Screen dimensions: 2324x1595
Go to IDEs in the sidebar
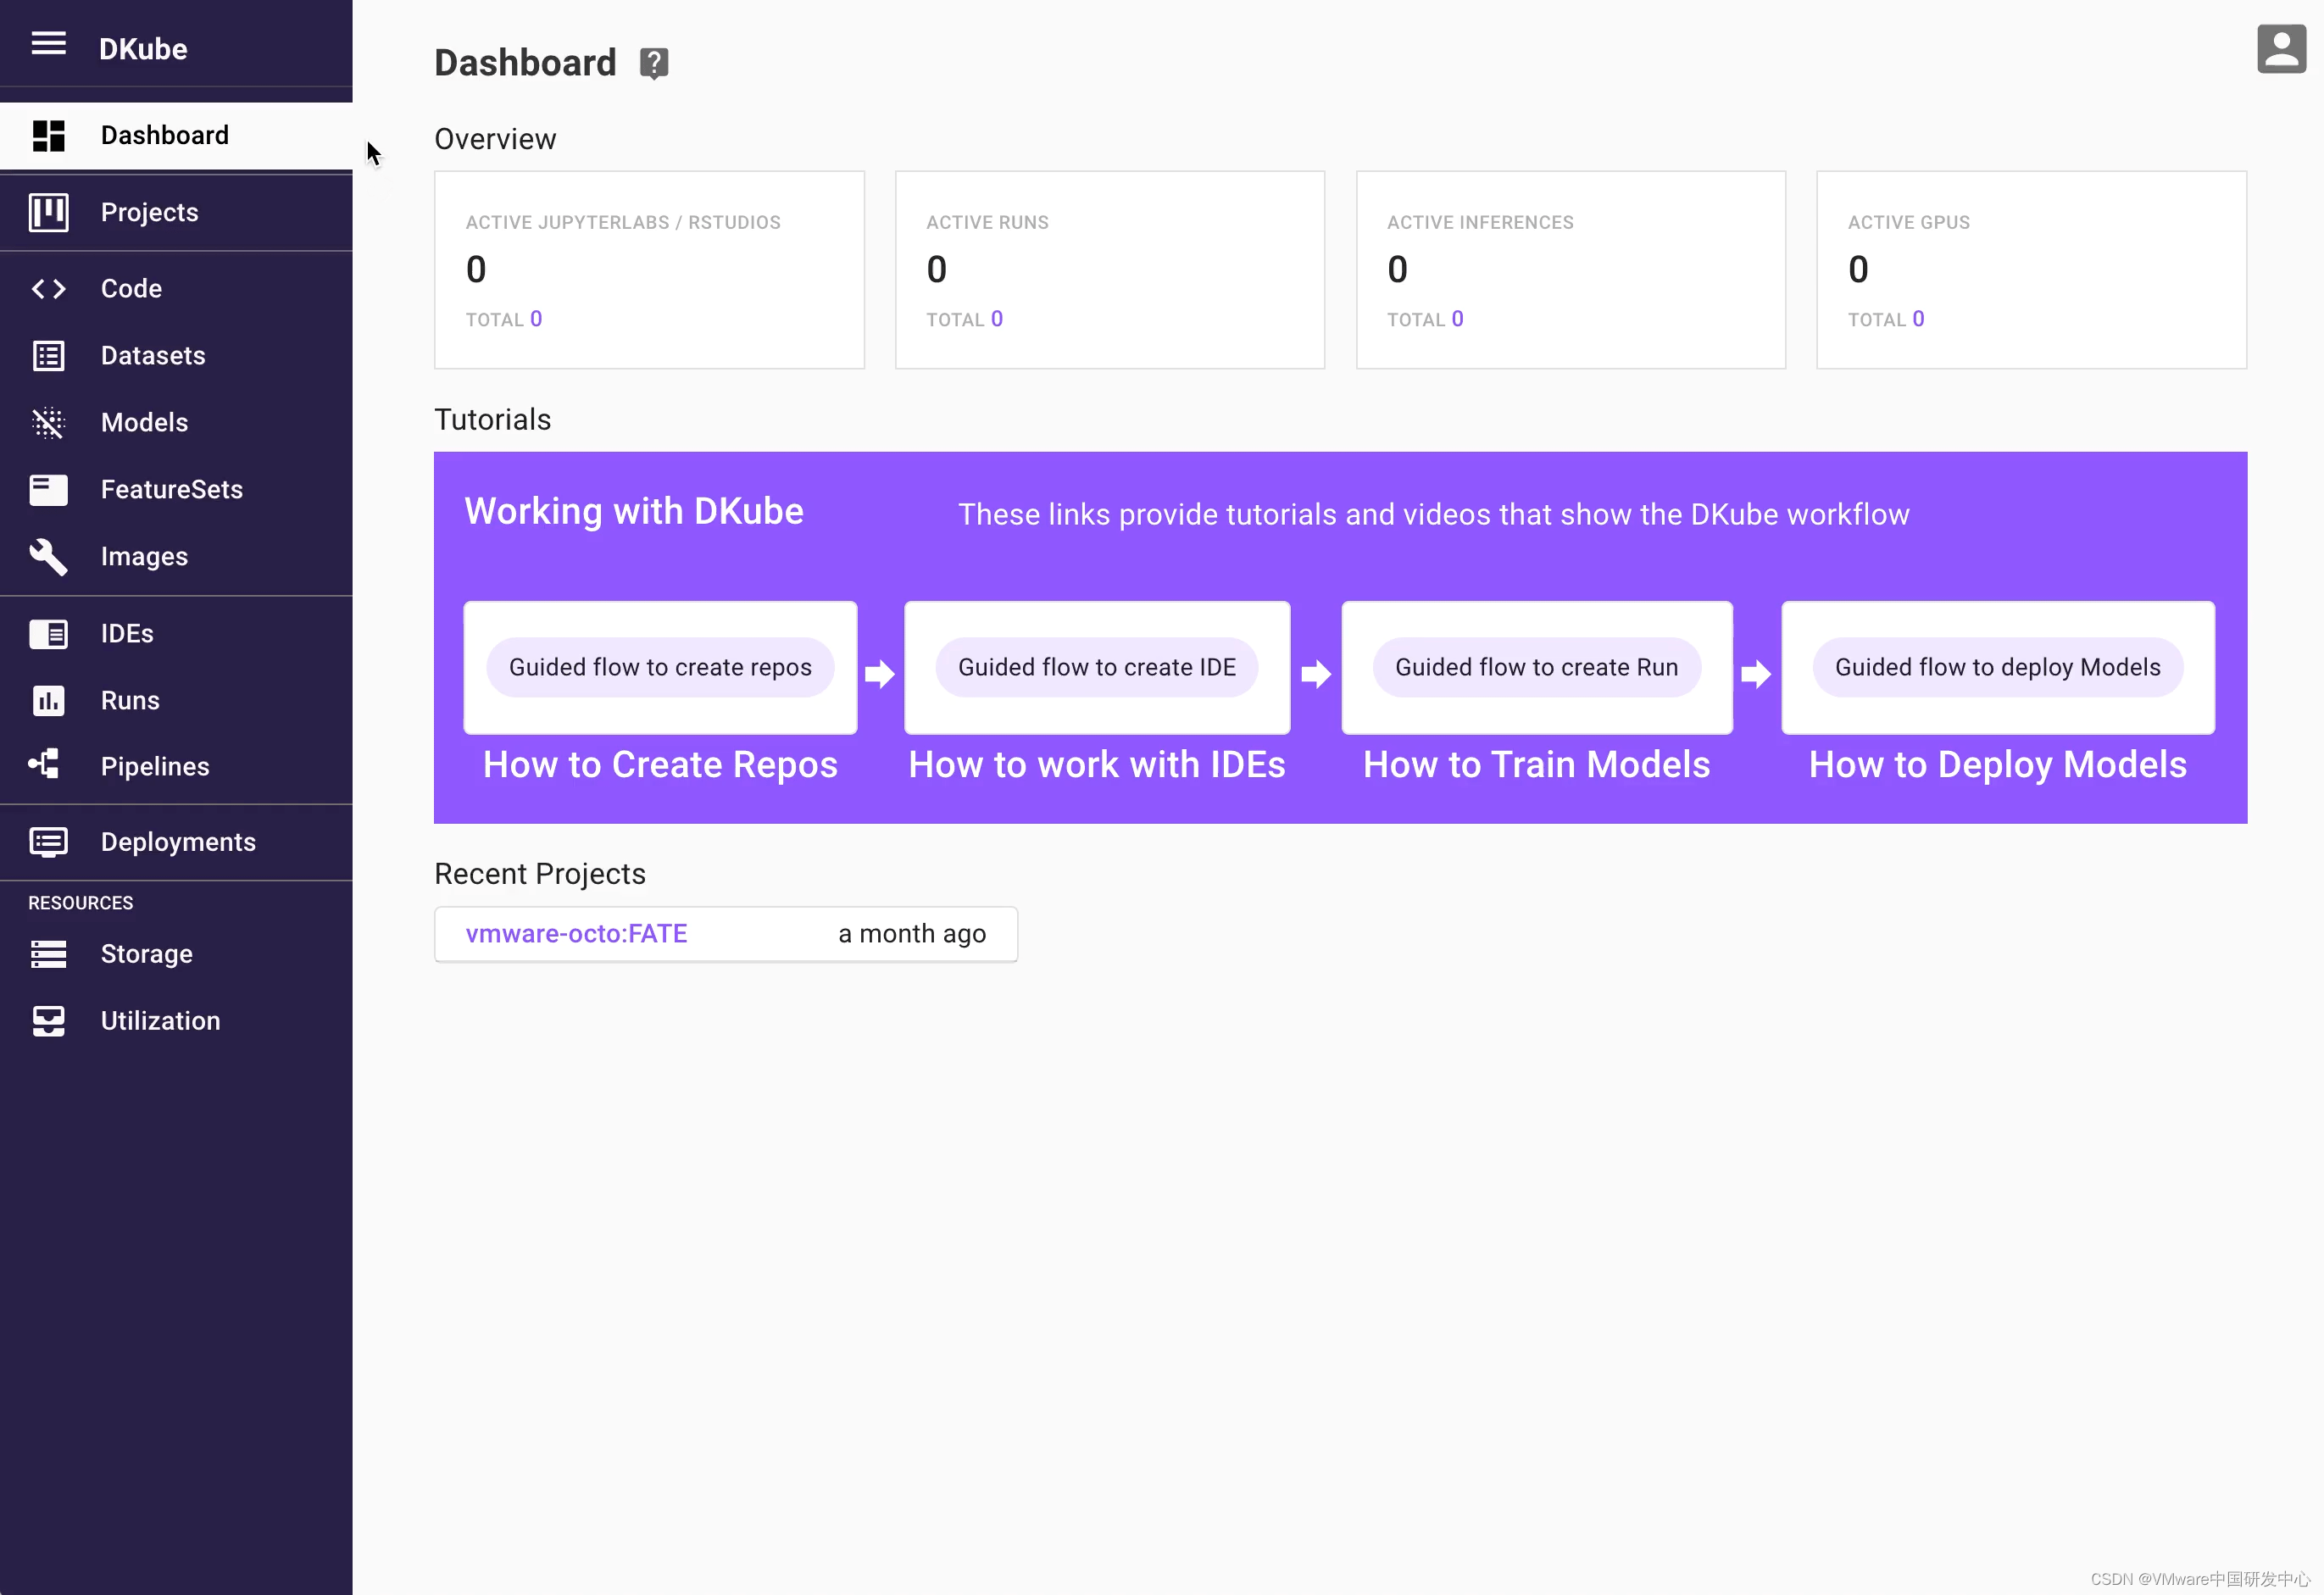[x=176, y=634]
